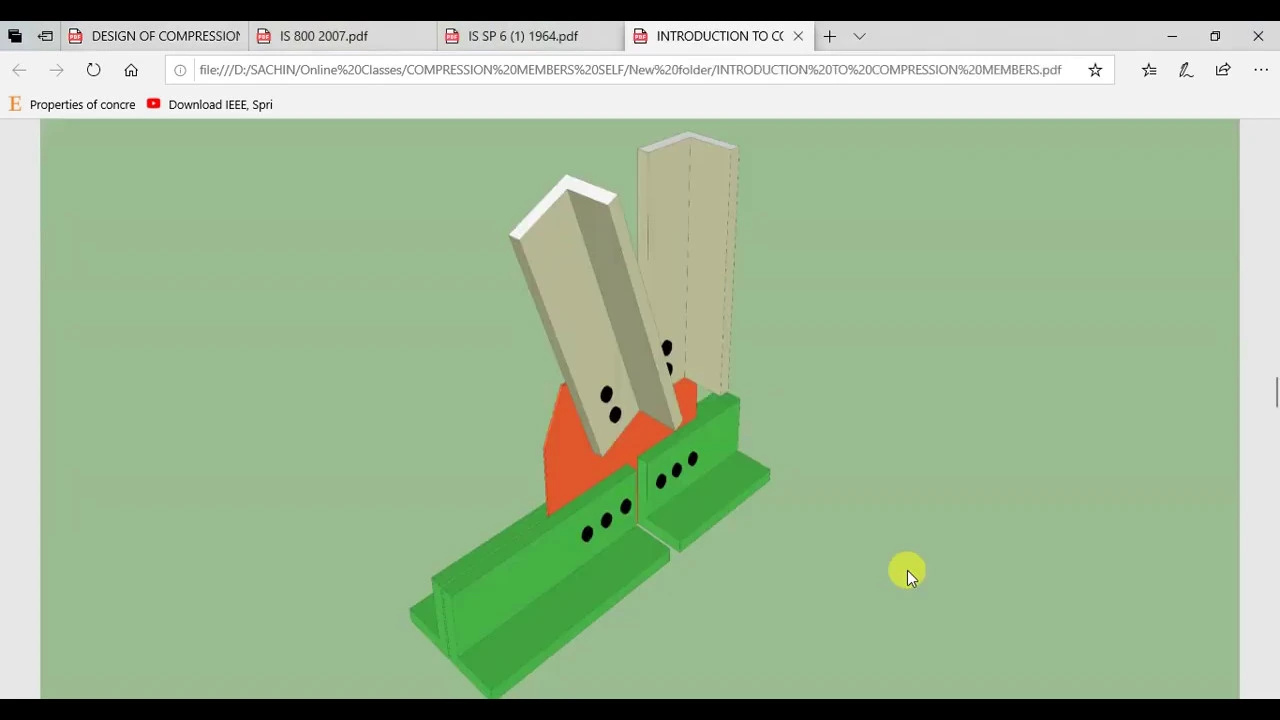Screen dimensions: 1280x720
Task: Show site information icon in address bar
Action: click(x=180, y=70)
